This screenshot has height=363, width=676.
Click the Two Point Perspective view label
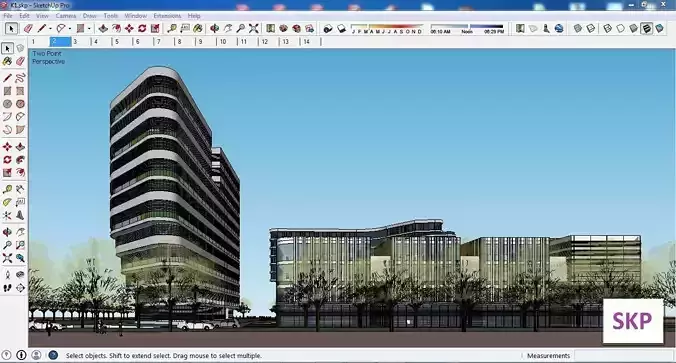[x=48, y=57]
